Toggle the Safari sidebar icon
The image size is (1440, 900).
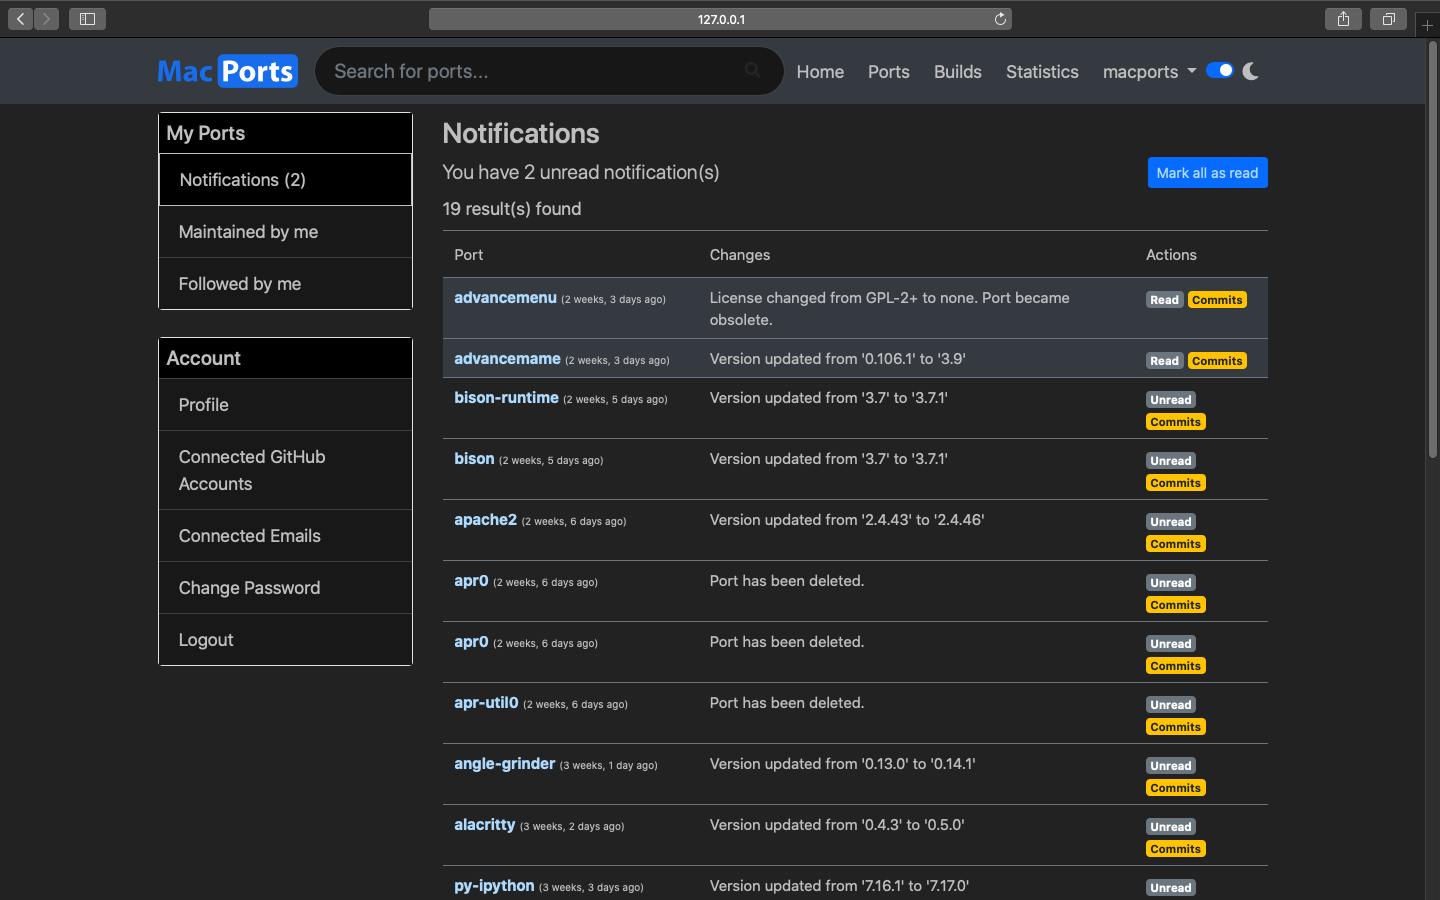tap(87, 19)
